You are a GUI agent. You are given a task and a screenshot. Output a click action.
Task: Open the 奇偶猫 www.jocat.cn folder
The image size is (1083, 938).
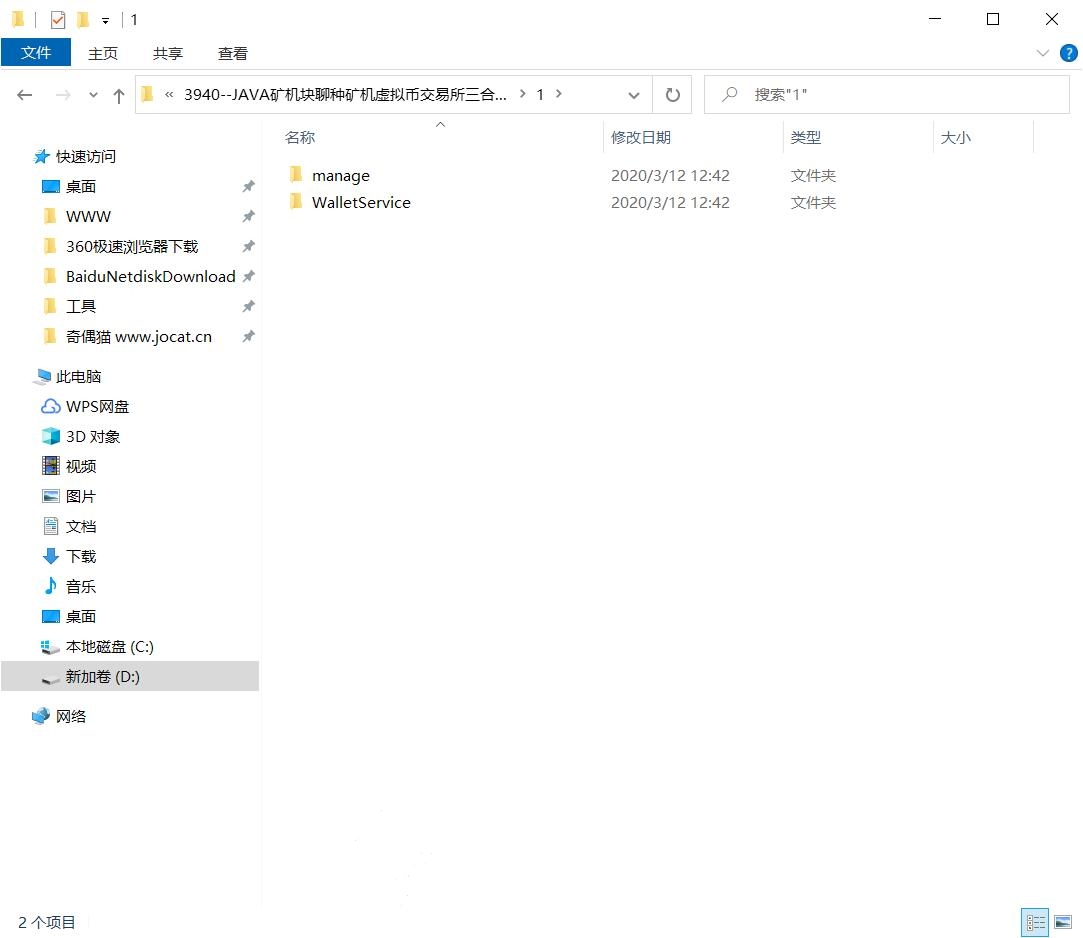[138, 336]
